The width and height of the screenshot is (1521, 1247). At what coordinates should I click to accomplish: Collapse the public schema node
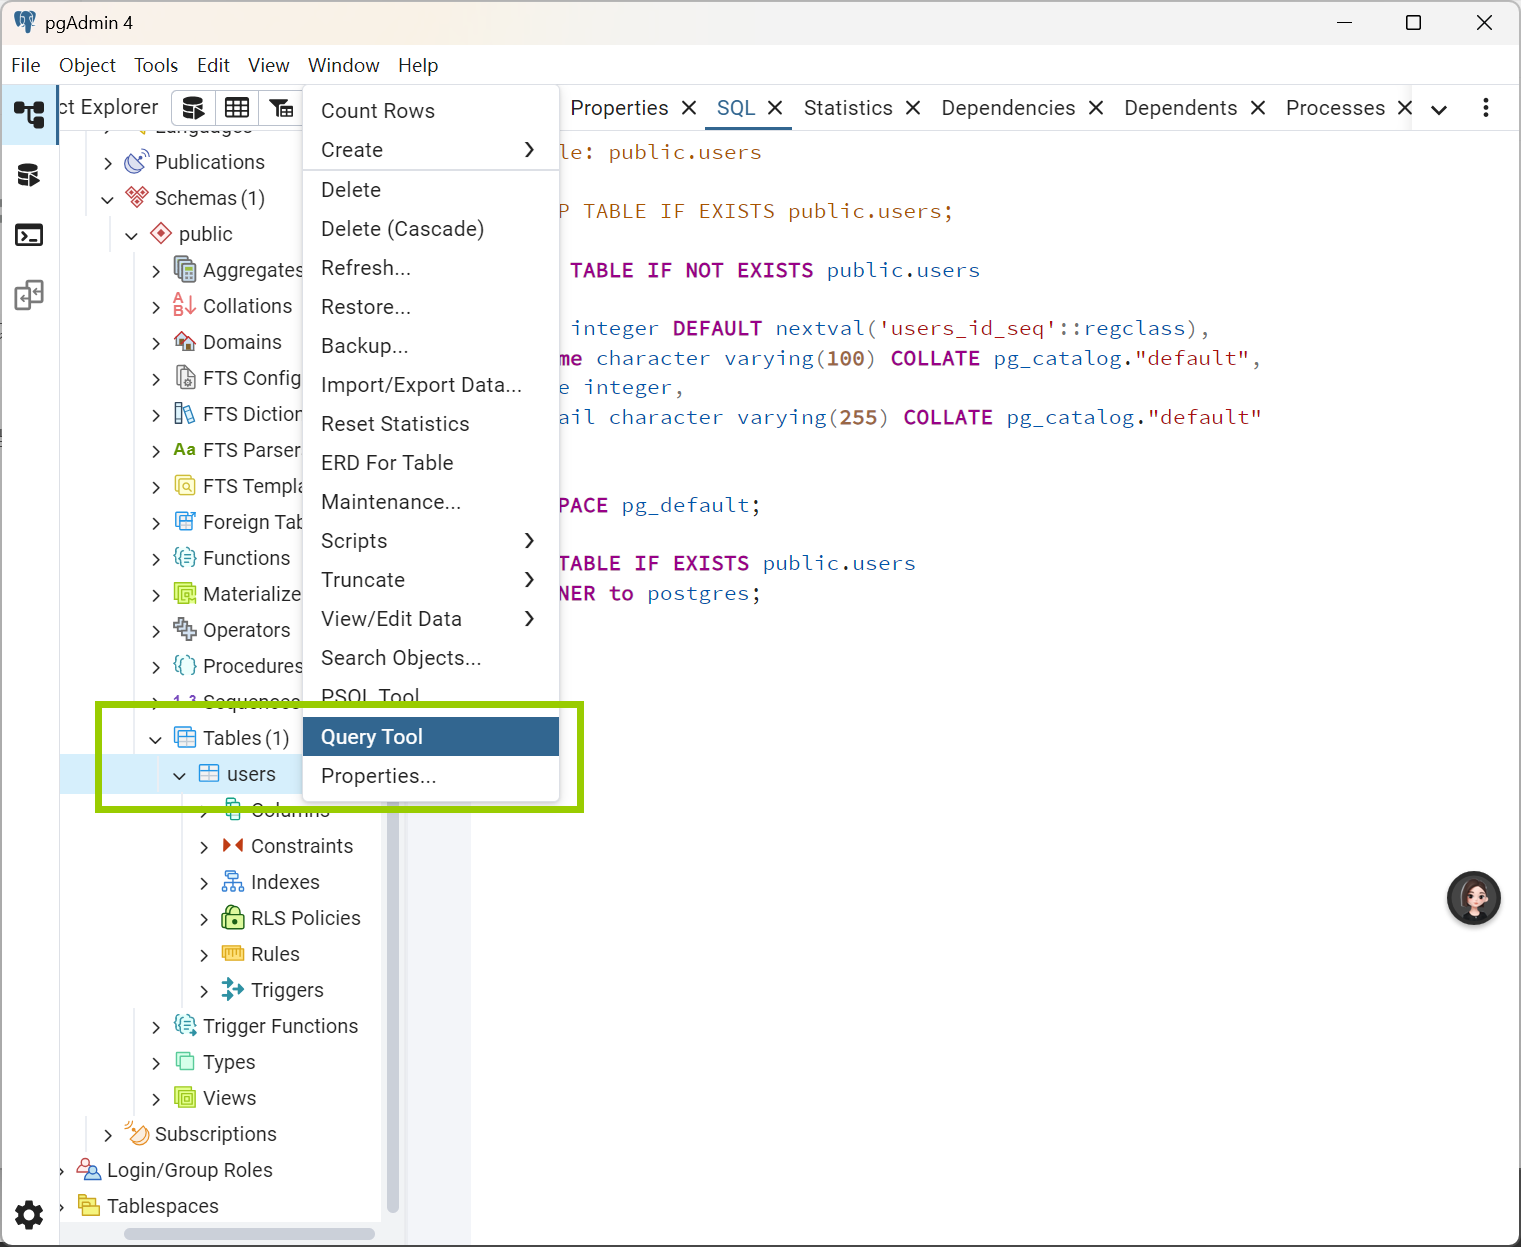131,235
